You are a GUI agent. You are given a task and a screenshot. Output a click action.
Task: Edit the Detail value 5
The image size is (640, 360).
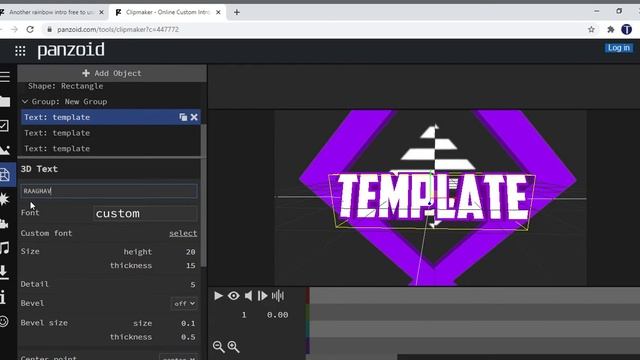(193, 284)
